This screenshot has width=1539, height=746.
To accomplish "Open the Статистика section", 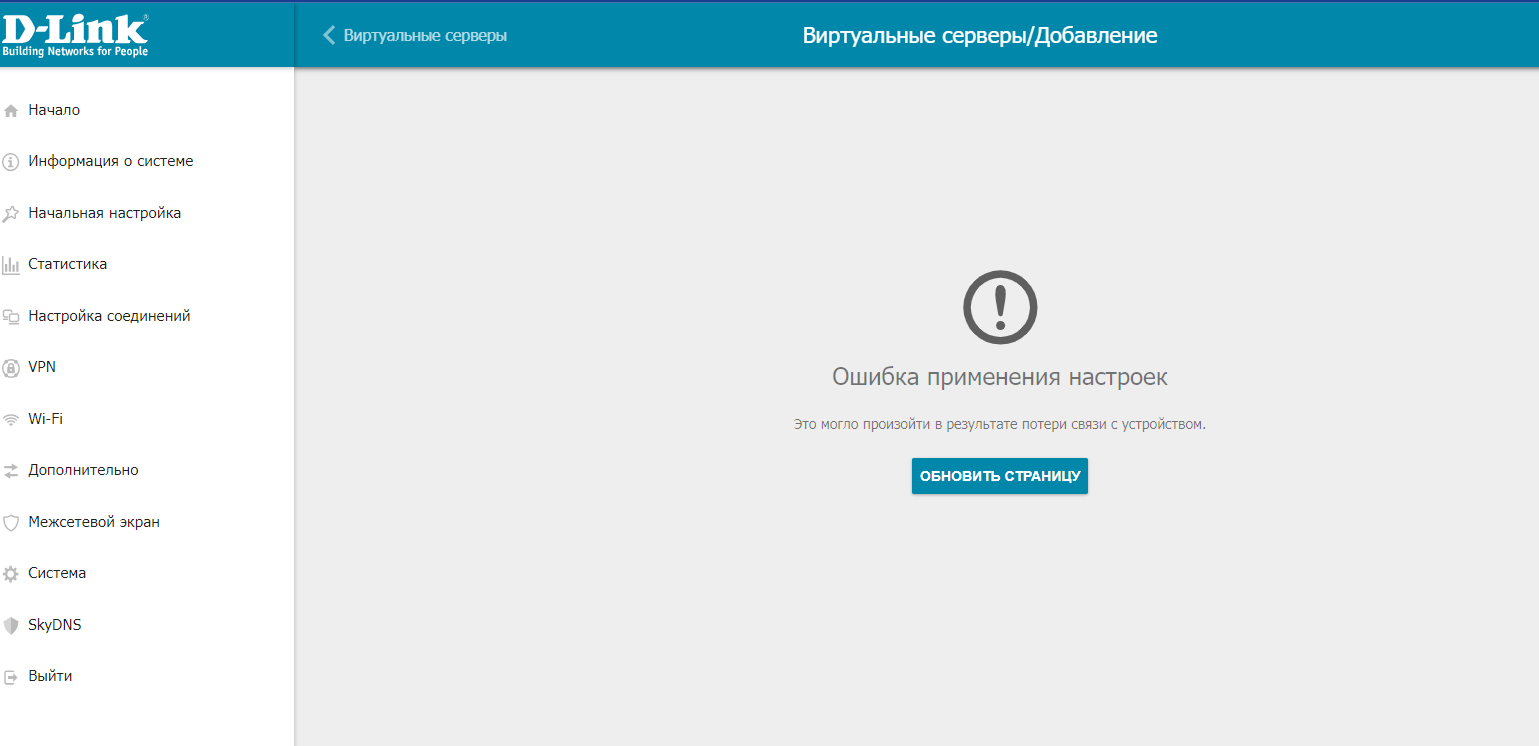I will pos(68,264).
